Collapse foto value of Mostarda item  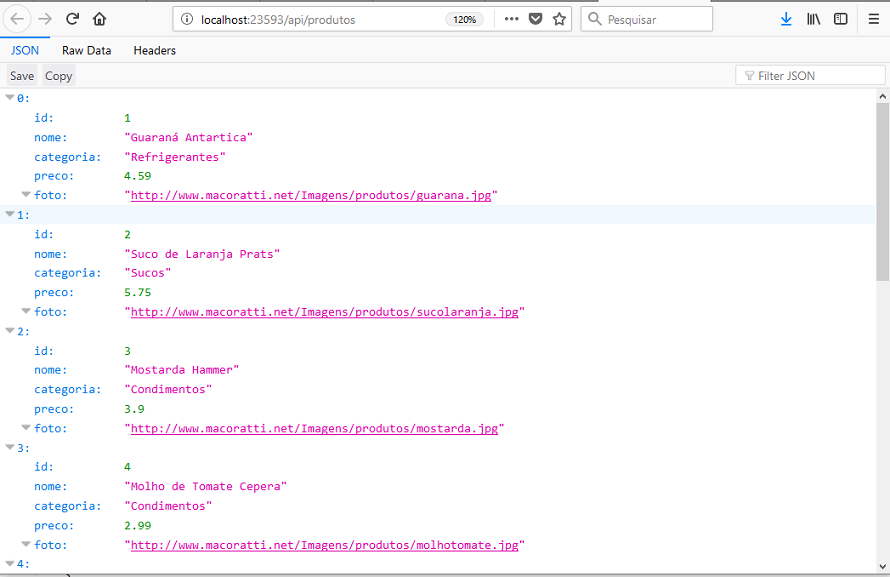point(26,428)
